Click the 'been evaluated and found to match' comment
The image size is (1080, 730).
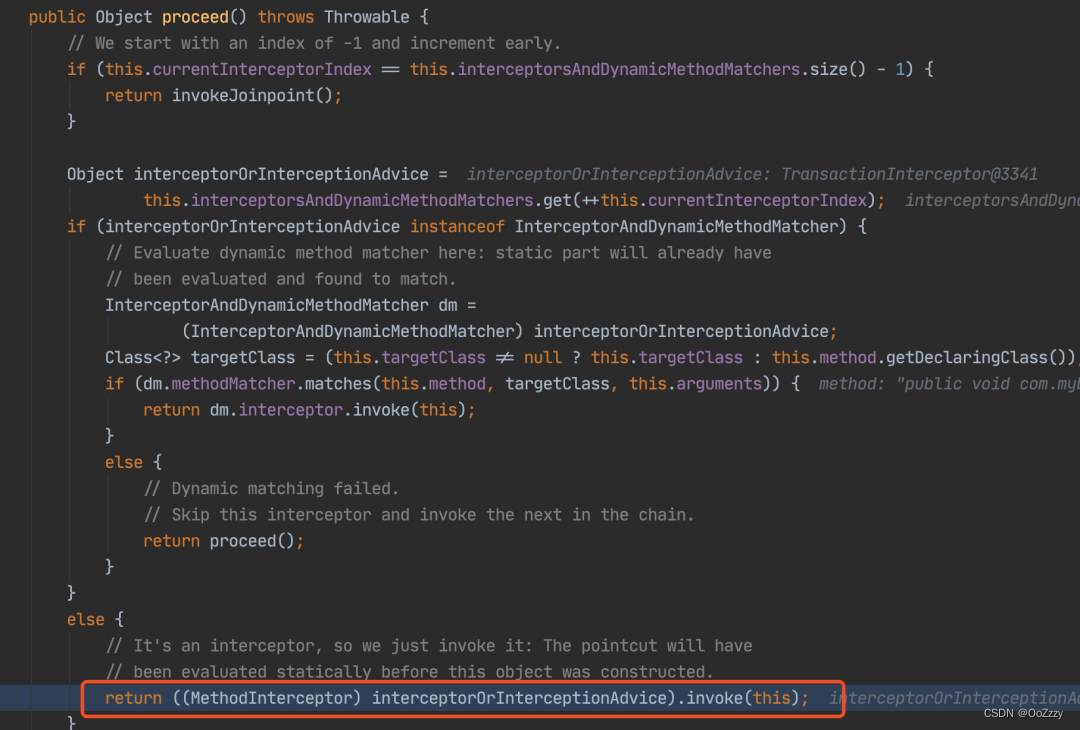[x=280, y=279]
